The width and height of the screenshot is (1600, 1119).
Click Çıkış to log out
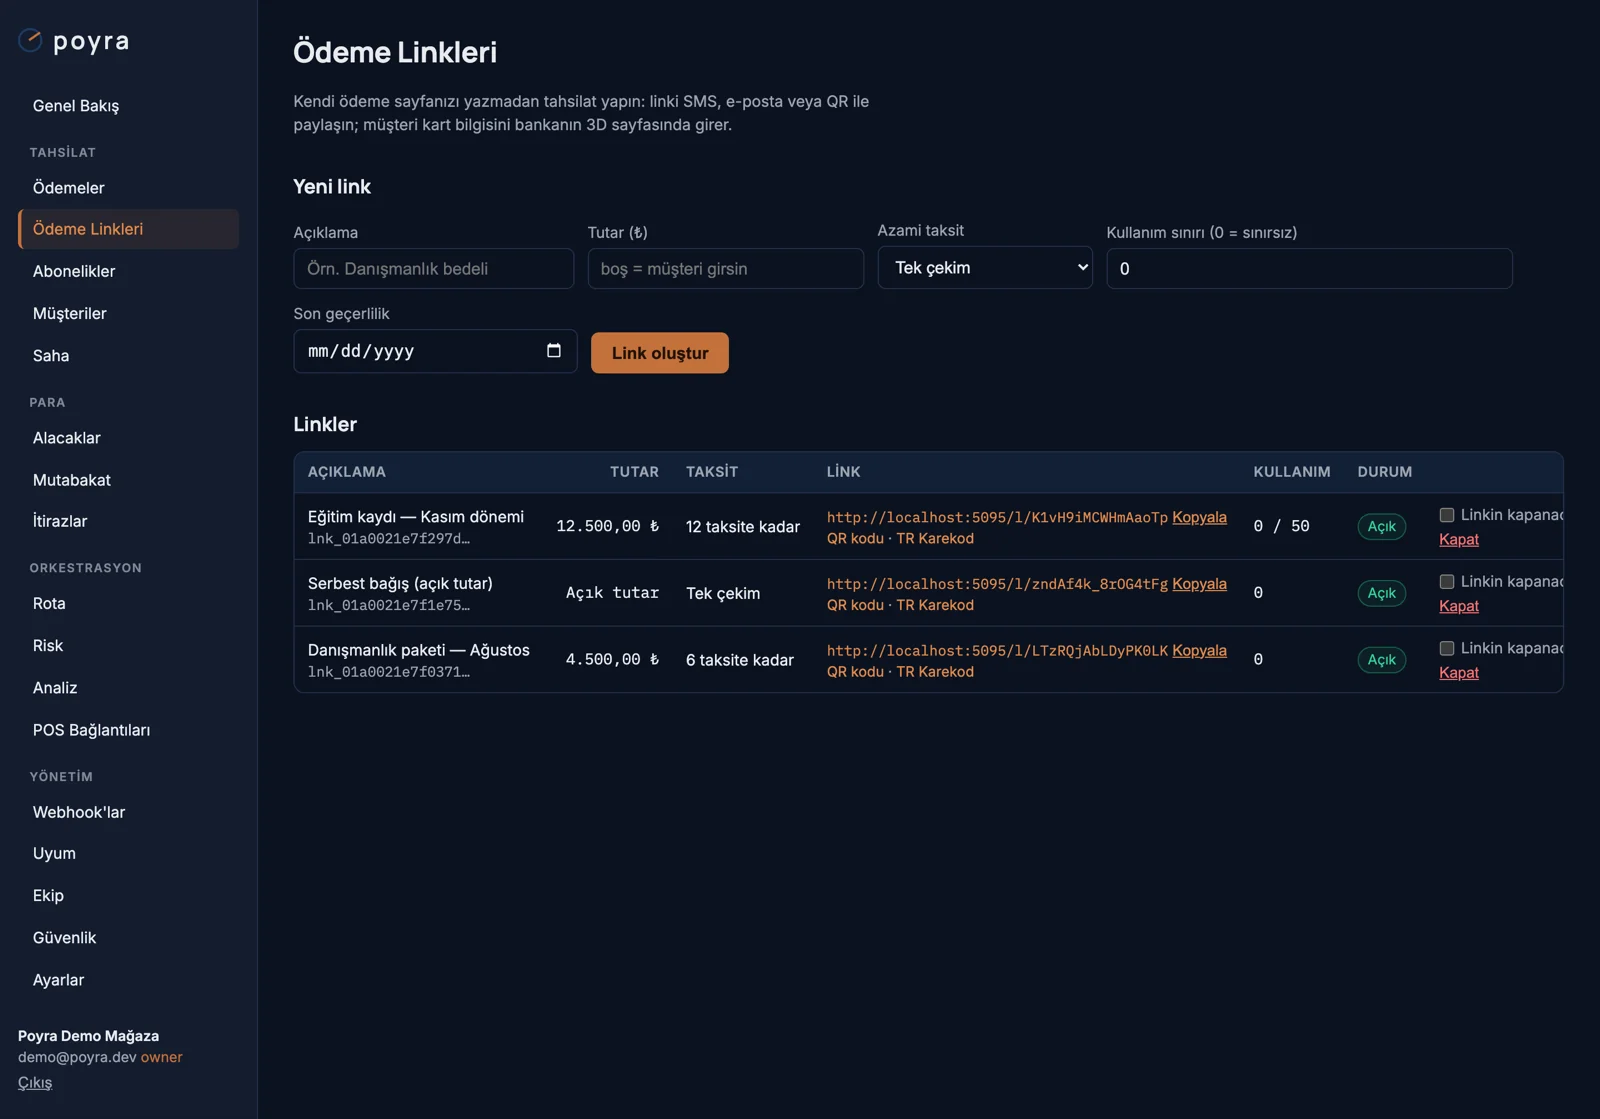[35, 1082]
